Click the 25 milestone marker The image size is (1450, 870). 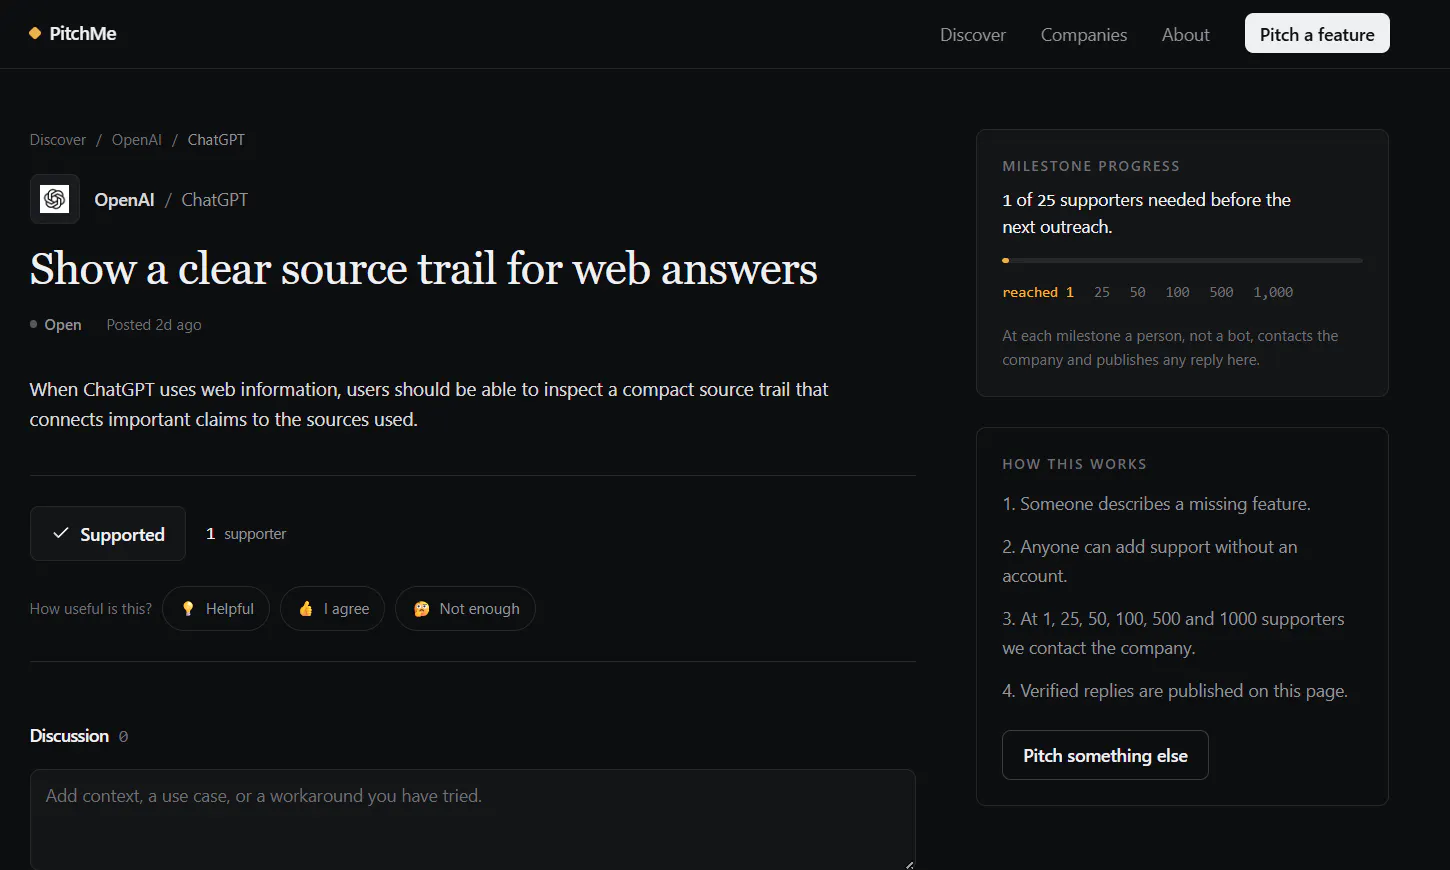1102,292
